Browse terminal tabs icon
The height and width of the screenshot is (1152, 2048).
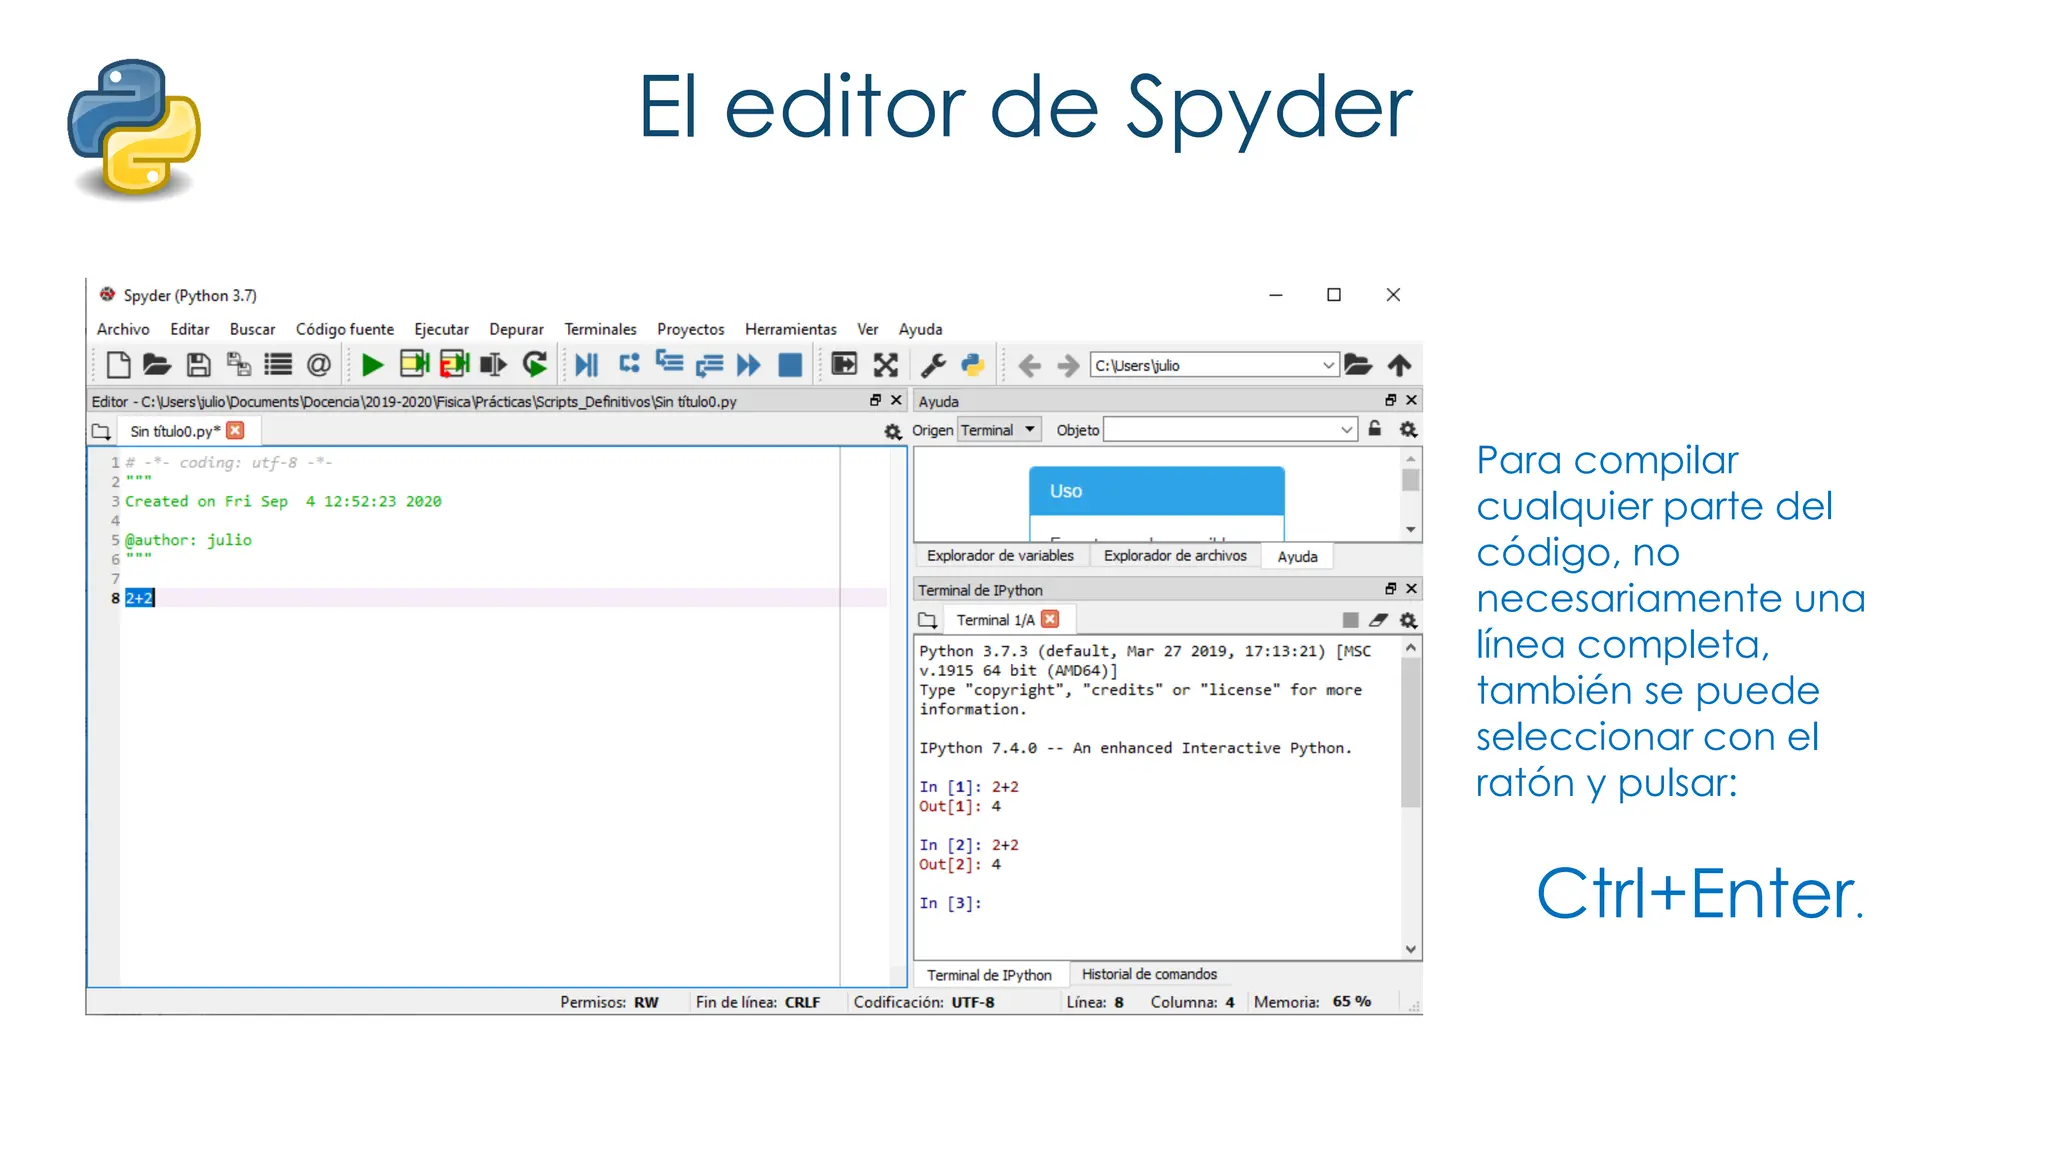[x=928, y=621]
